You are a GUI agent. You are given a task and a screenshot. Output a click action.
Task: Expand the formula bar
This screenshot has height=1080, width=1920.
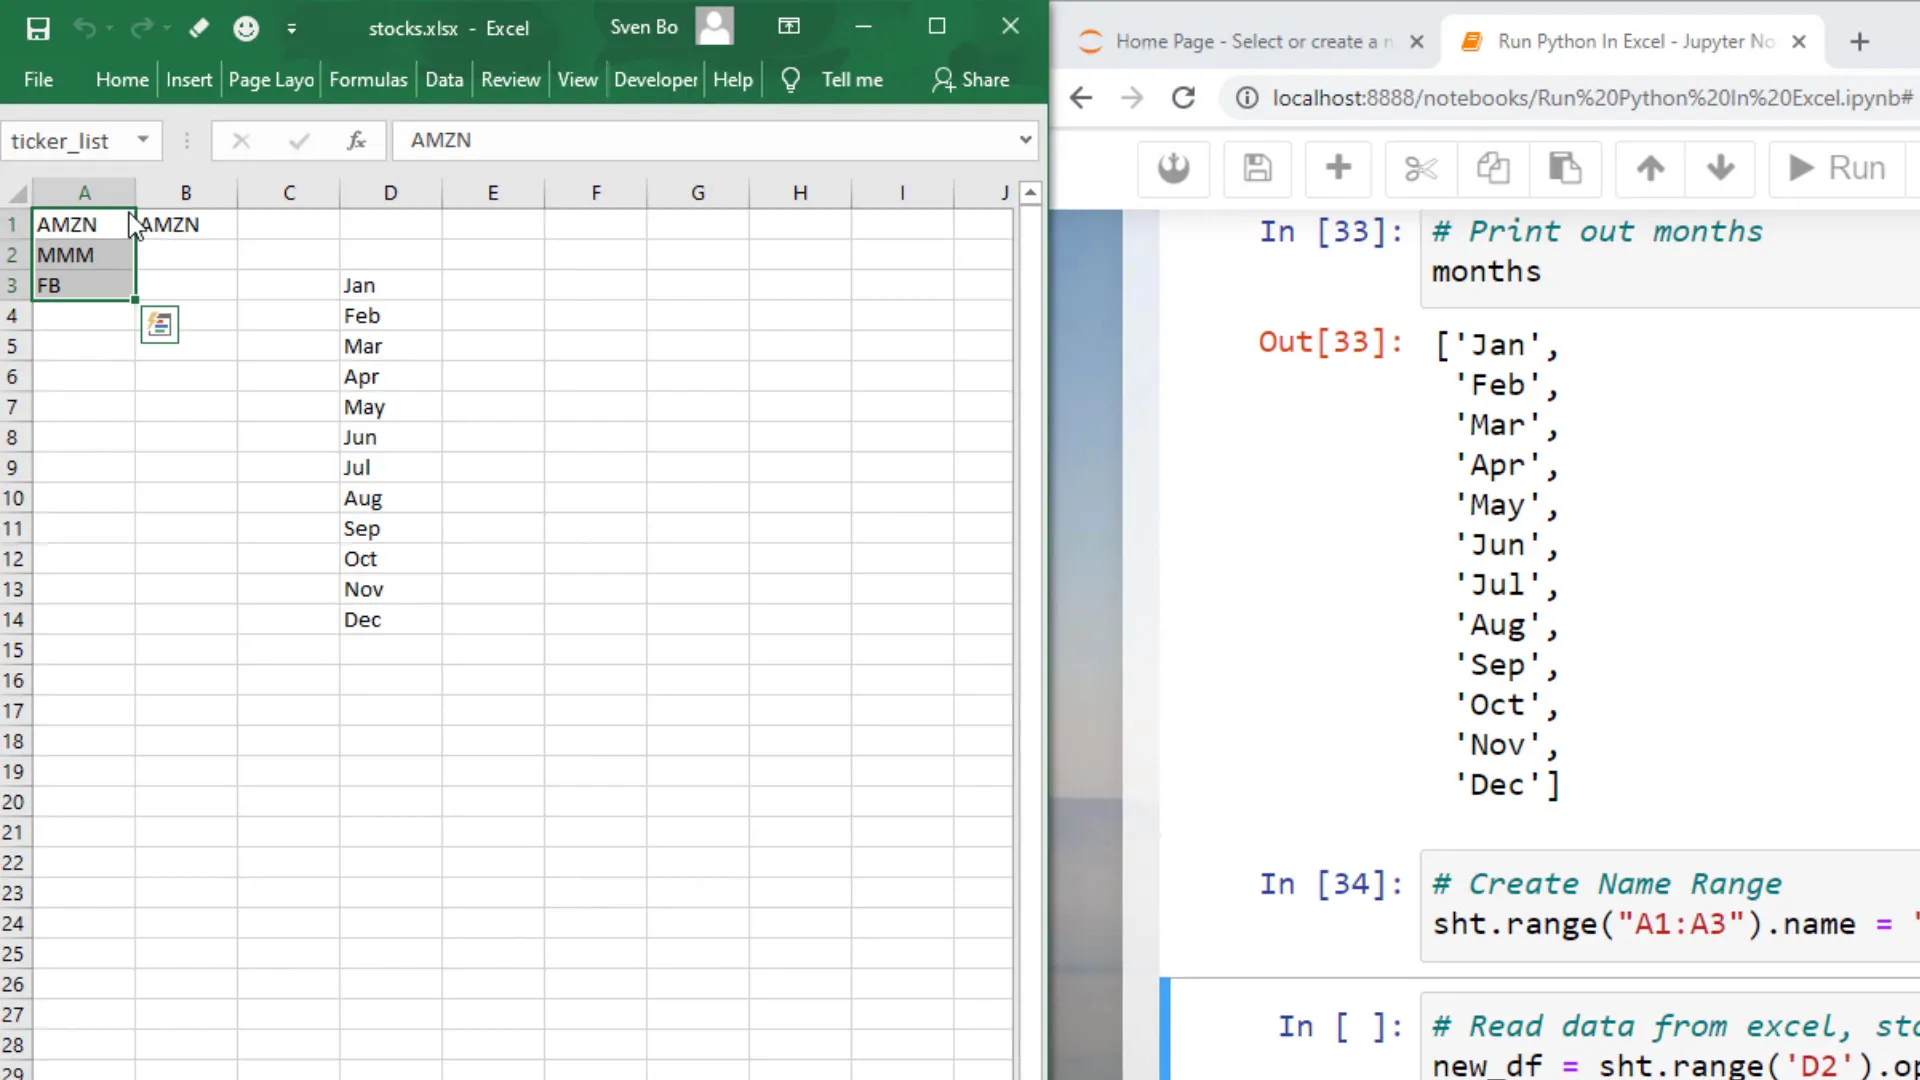click(x=1025, y=140)
